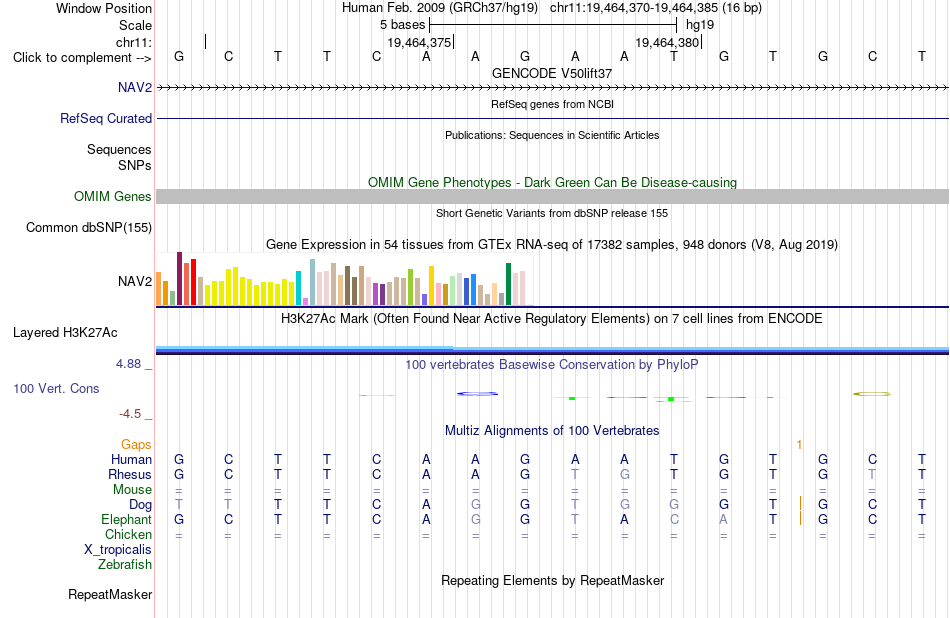This screenshot has width=950, height=618.
Task: Click the tallest light steel-blue GTEx bar
Action: pyautogui.click(x=312, y=282)
